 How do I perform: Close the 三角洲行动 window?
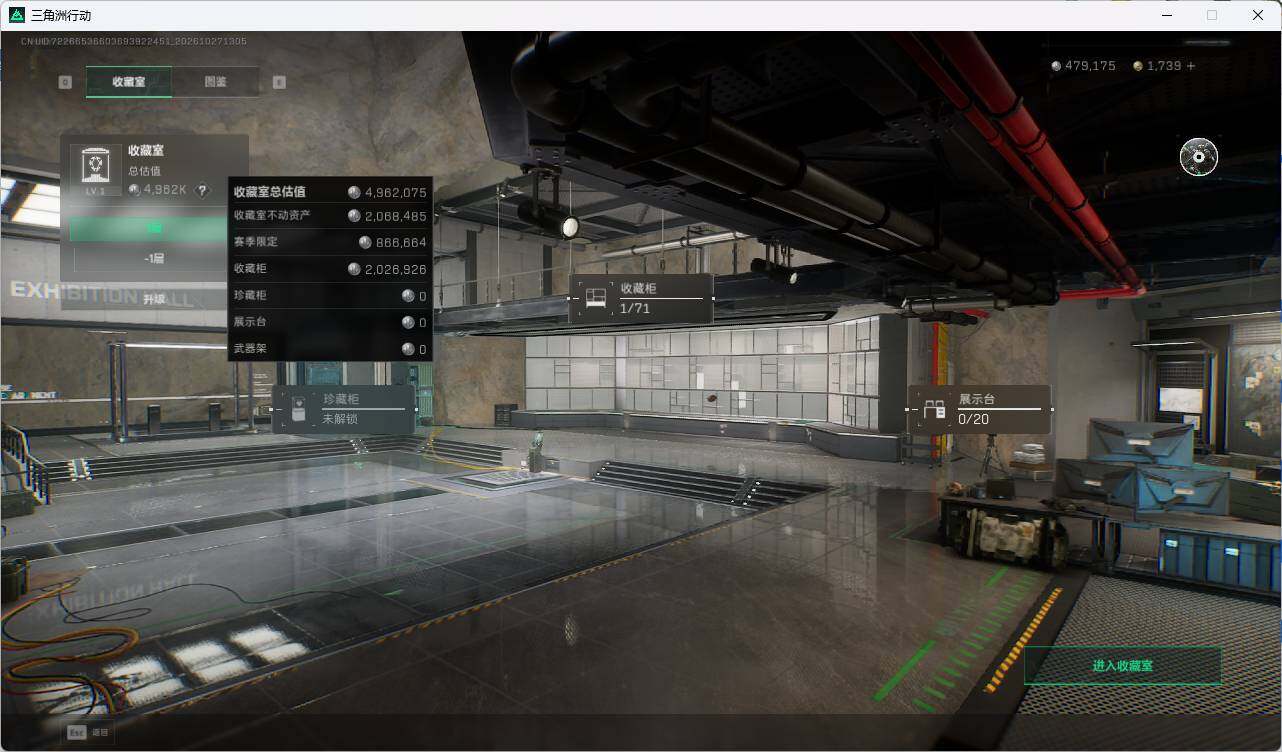coord(1258,15)
